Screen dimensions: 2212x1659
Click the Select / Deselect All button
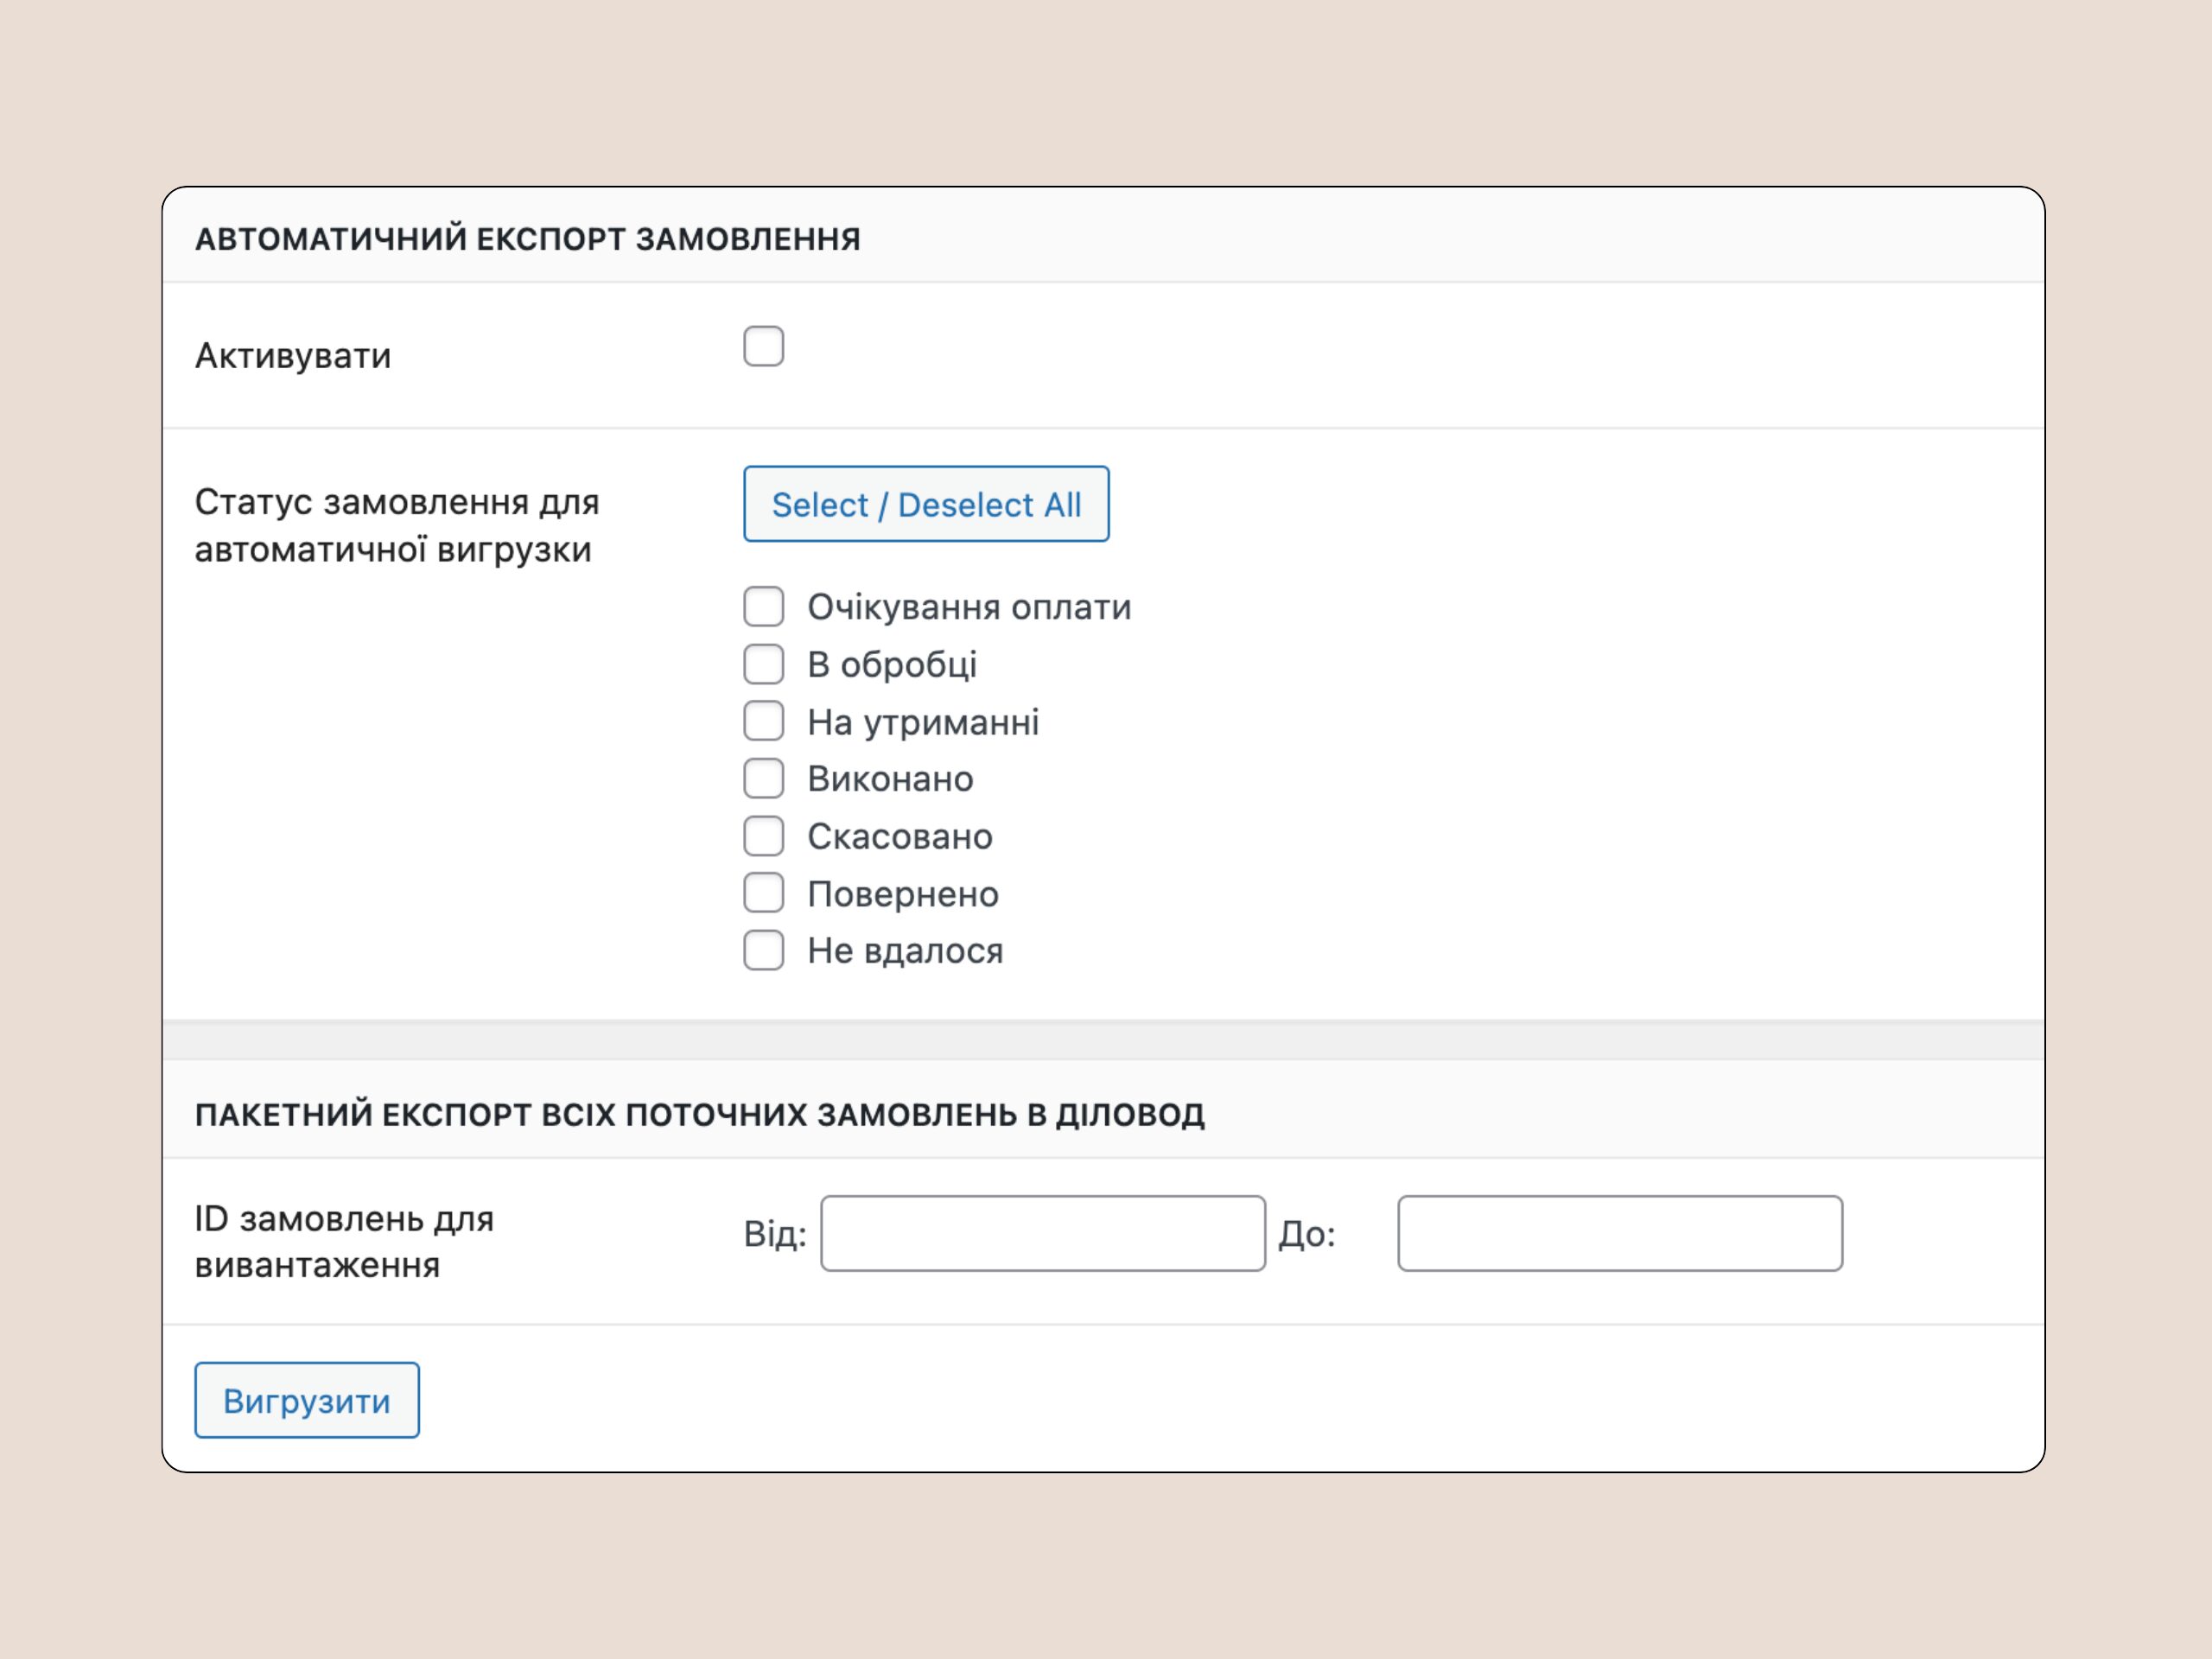pos(926,504)
